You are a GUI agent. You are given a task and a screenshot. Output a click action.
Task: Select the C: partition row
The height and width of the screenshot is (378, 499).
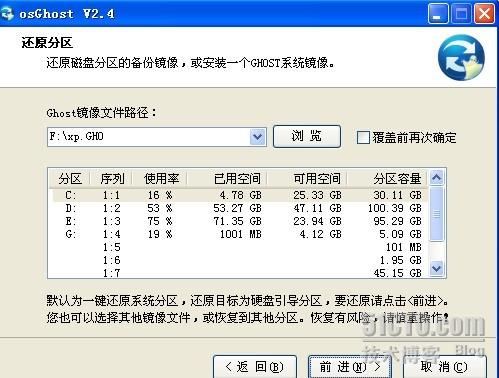click(x=238, y=195)
